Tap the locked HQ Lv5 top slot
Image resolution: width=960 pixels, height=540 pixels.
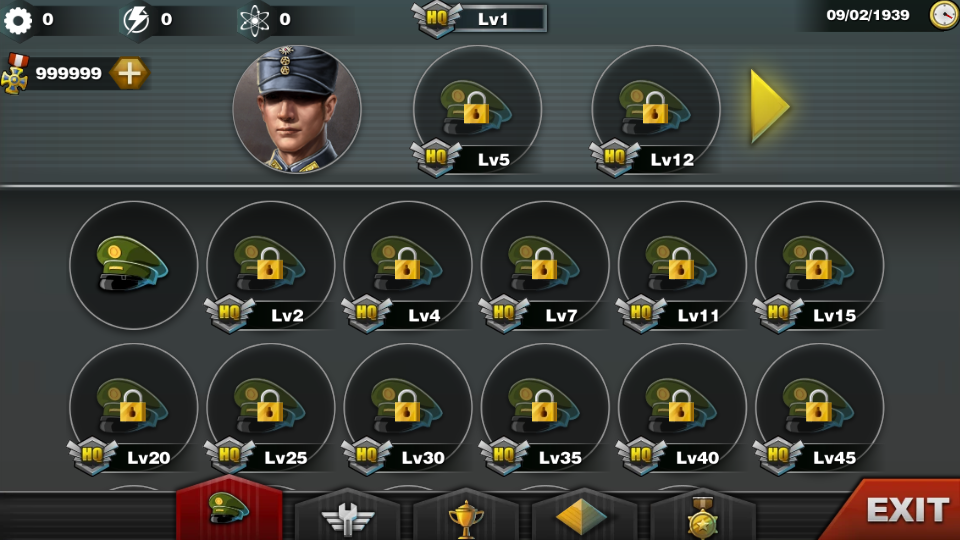click(x=477, y=110)
